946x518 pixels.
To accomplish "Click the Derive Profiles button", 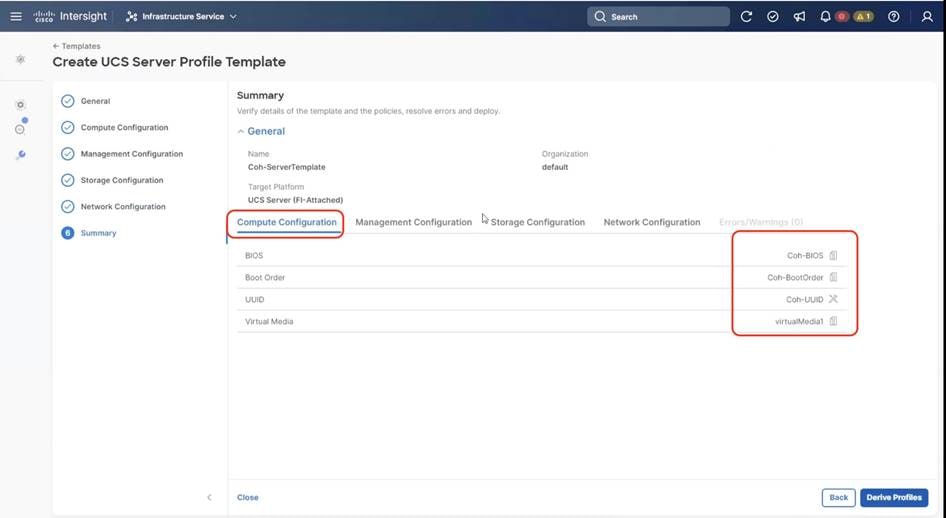I will point(894,497).
